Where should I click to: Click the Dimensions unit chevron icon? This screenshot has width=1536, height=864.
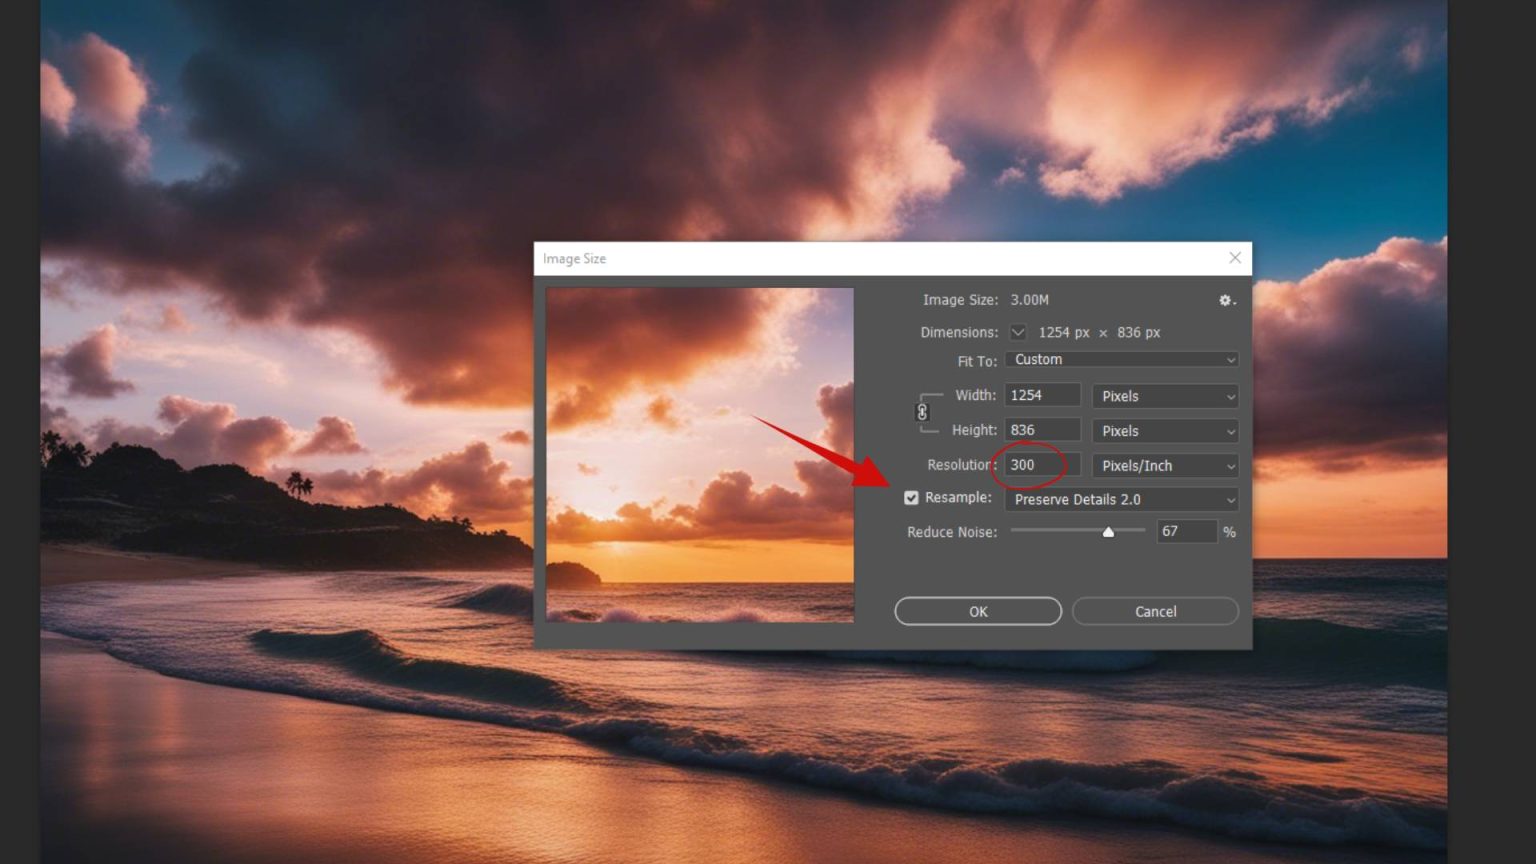(1017, 332)
